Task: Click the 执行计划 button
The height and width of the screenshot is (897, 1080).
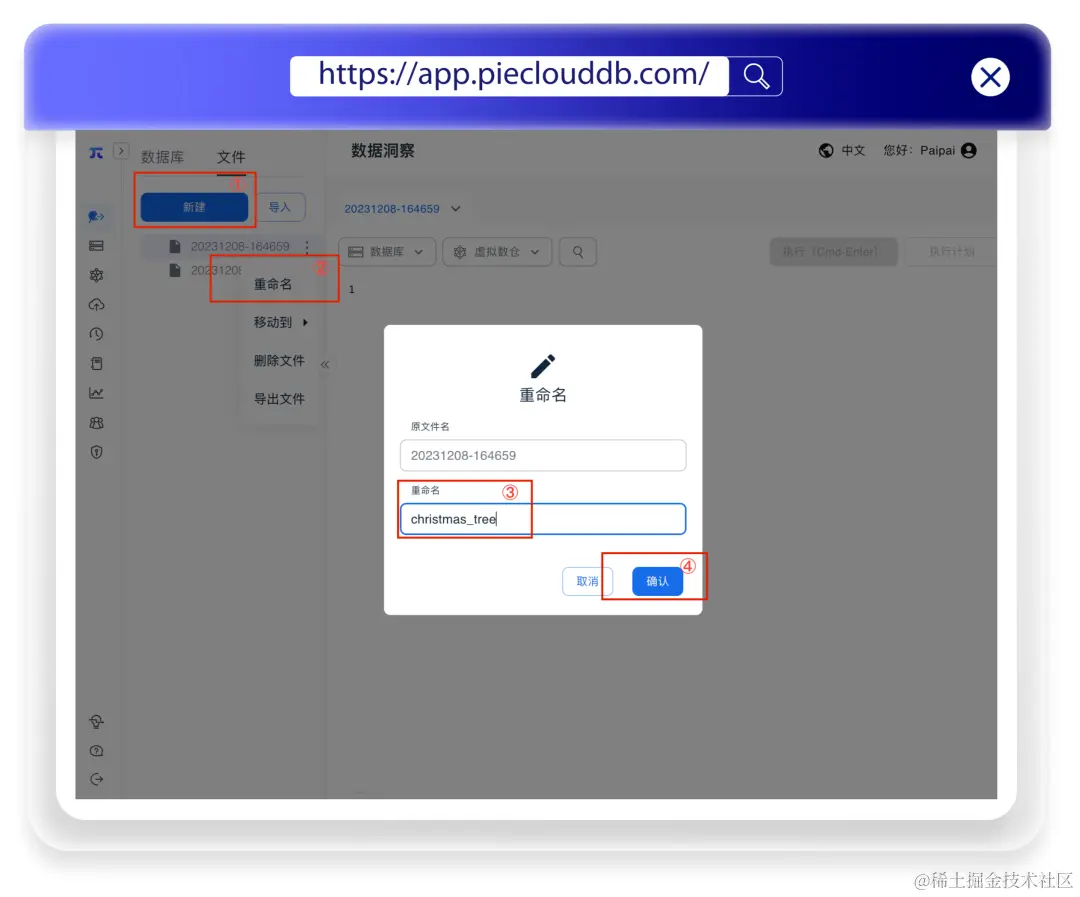Action: pos(951,251)
